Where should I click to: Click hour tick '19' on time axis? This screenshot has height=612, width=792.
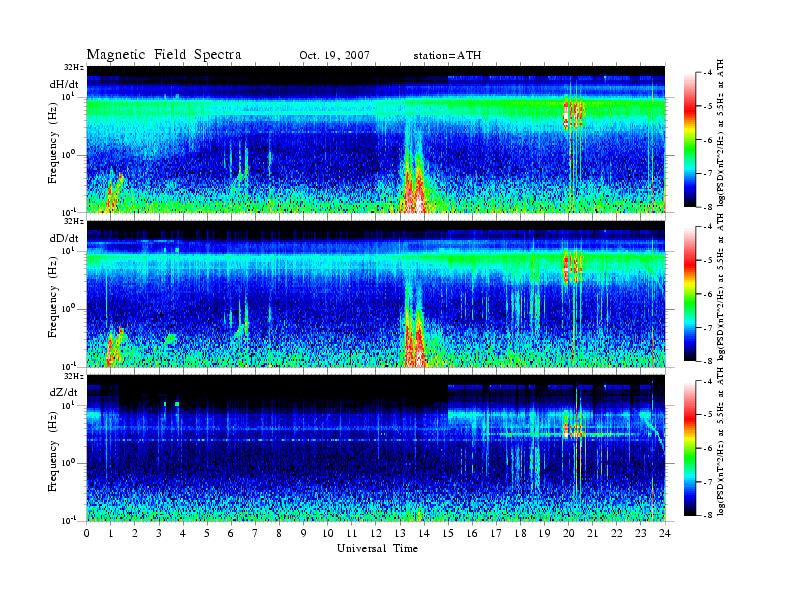544,533
